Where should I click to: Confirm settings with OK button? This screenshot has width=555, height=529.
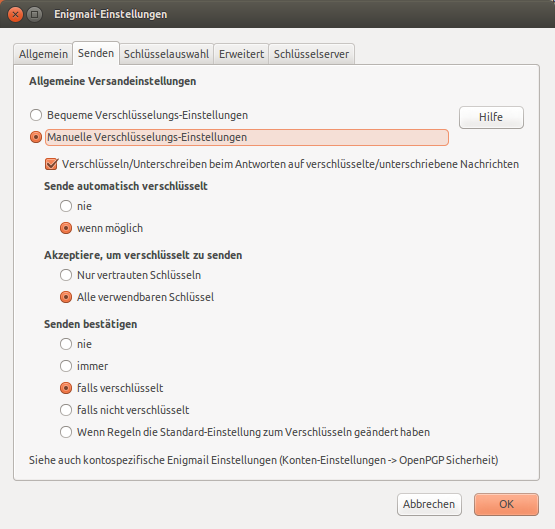tap(506, 504)
